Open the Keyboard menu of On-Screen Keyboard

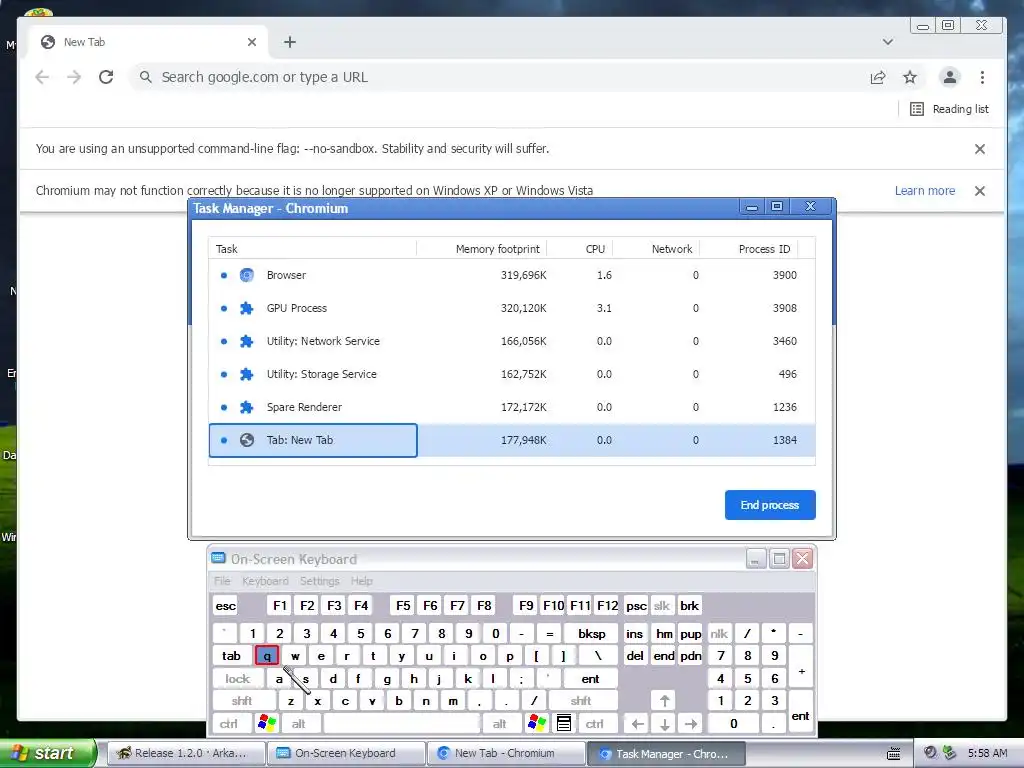pos(265,581)
